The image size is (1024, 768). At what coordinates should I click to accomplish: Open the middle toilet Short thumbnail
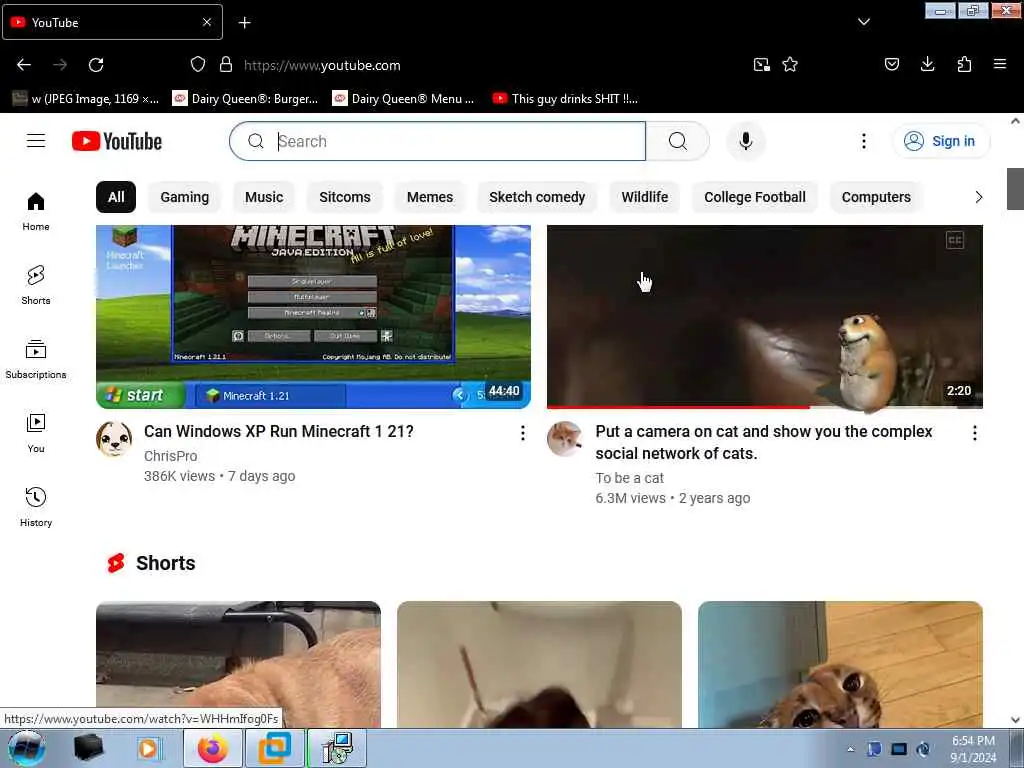click(x=539, y=665)
